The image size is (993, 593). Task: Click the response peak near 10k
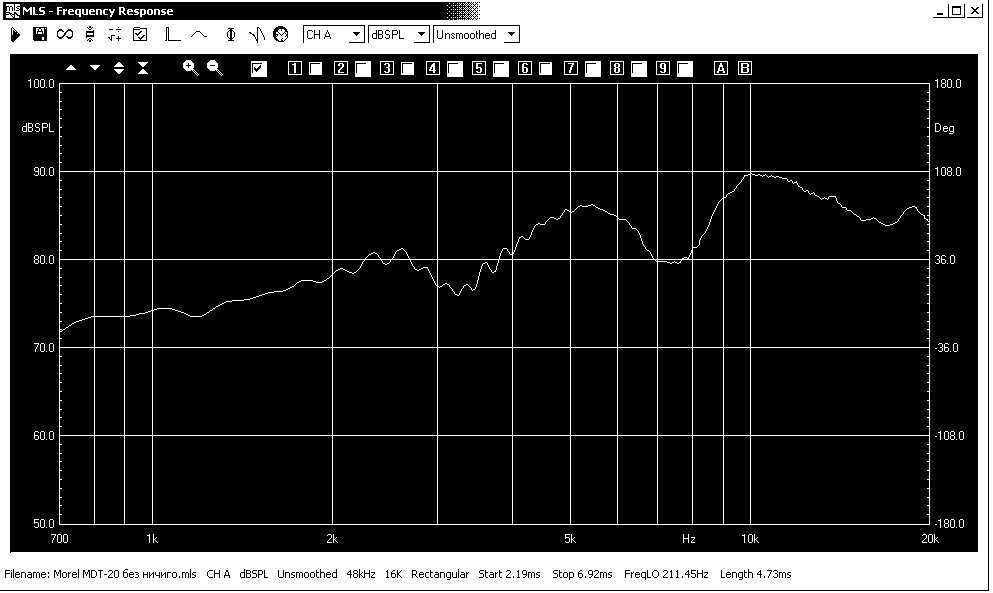pyautogui.click(x=751, y=174)
